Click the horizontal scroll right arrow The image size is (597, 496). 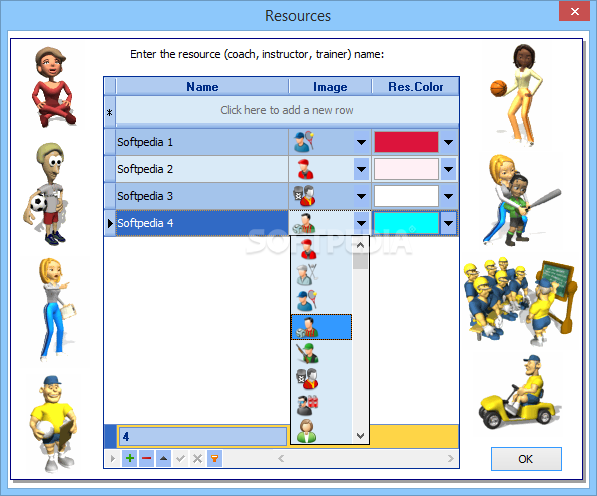pyautogui.click(x=450, y=458)
